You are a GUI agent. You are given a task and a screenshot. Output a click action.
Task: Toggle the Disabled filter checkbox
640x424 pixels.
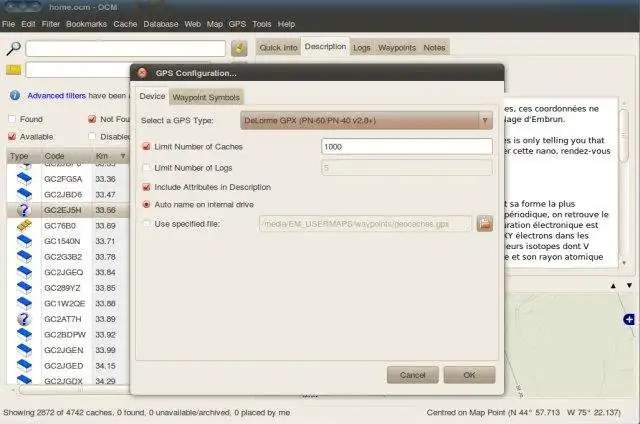[92, 136]
